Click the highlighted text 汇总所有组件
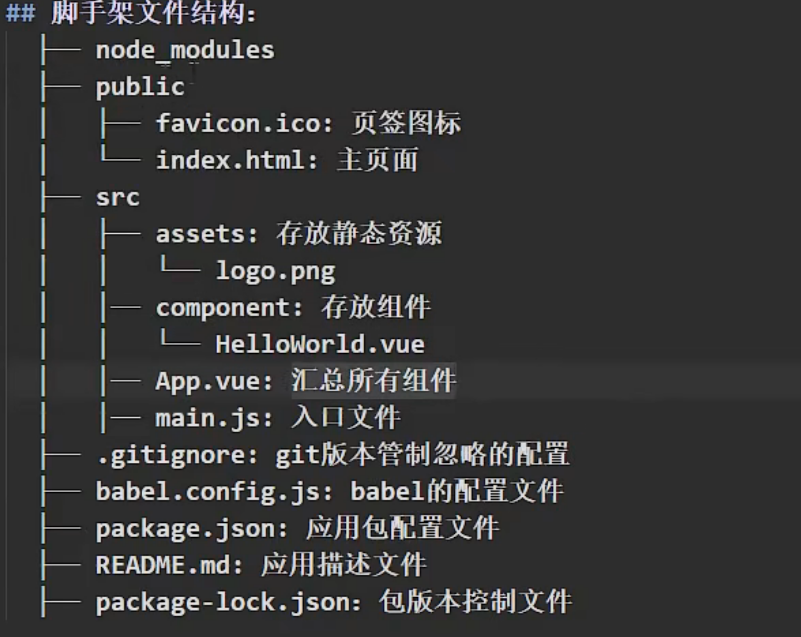This screenshot has height=637, width=801. (x=373, y=381)
